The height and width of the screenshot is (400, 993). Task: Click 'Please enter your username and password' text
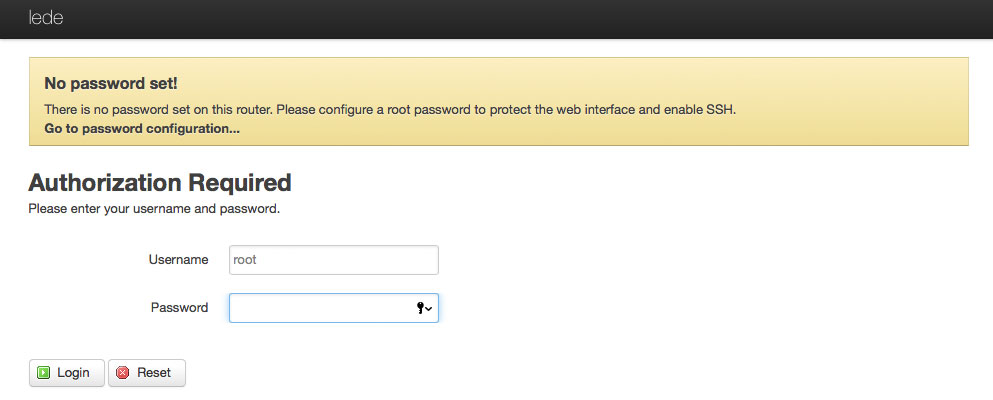pyautogui.click(x=154, y=208)
